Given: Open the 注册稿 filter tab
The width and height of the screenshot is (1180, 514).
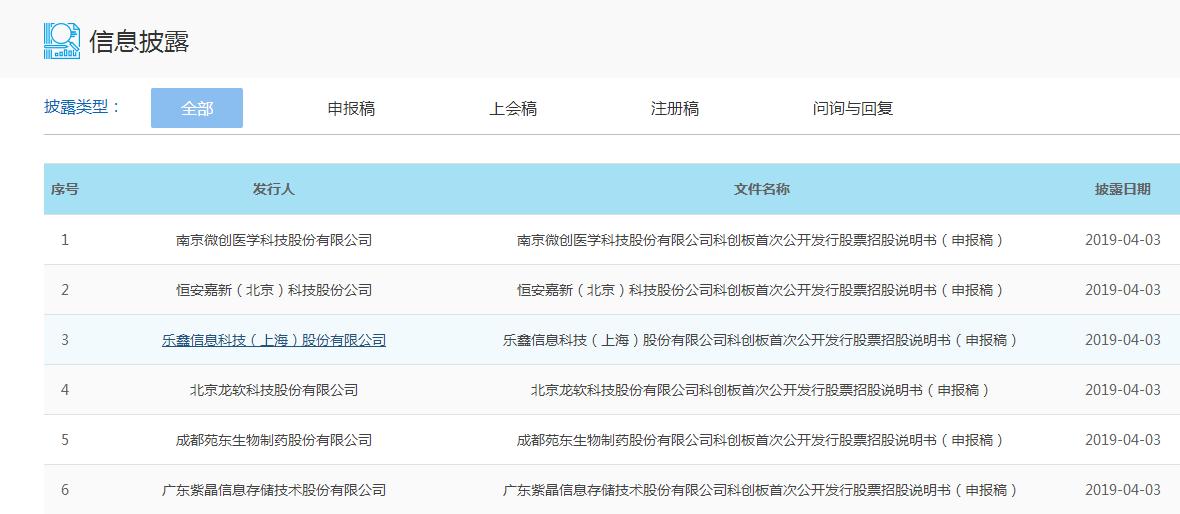Looking at the screenshot, I should click(675, 108).
